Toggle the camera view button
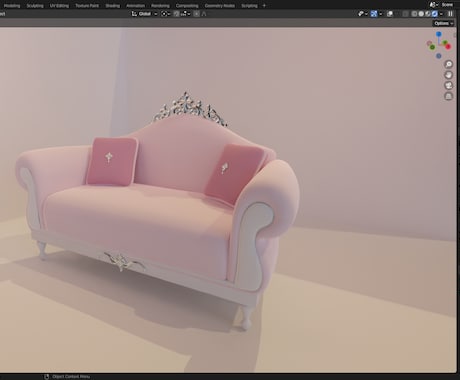 click(x=449, y=85)
